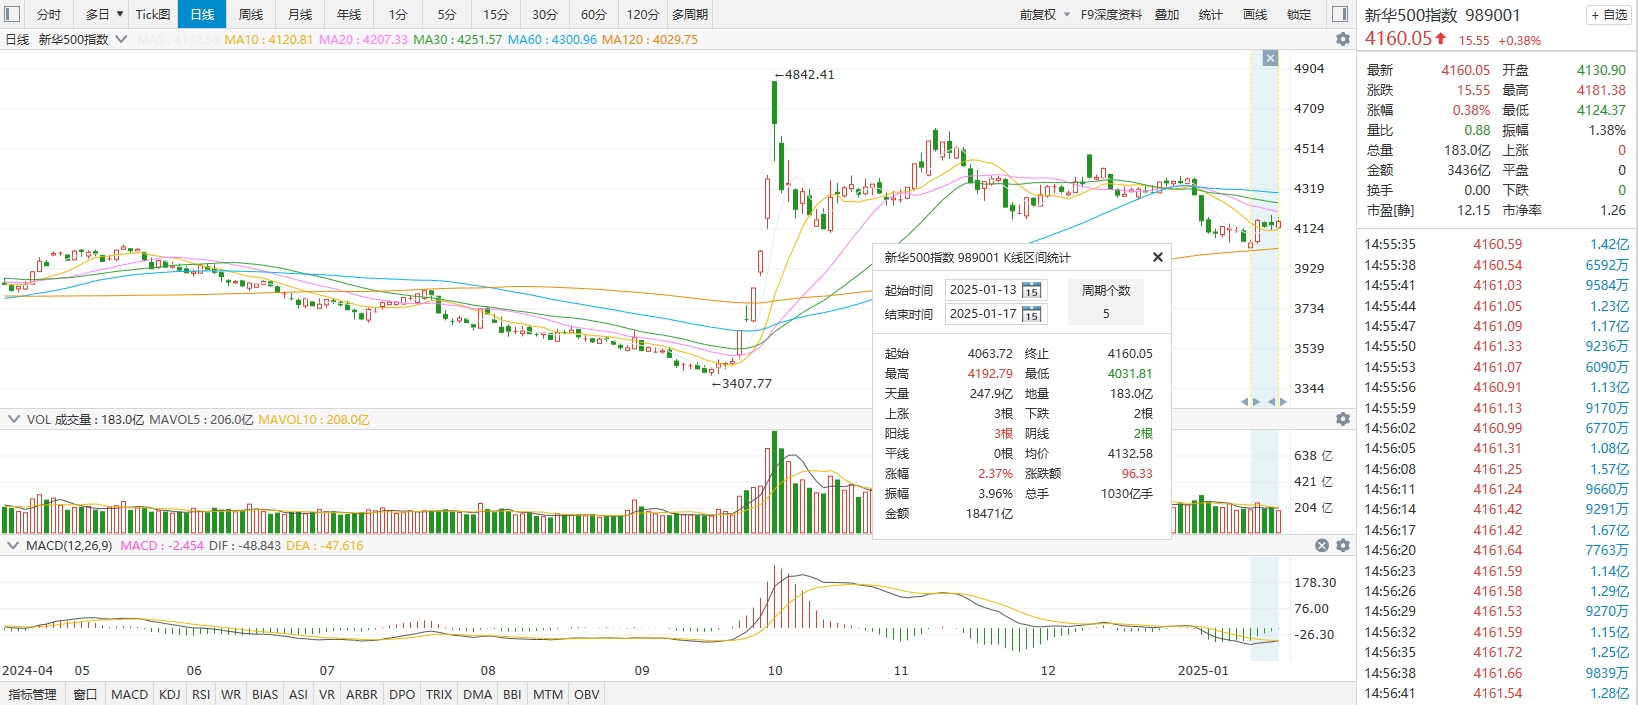Remove the MACD indicator with circled X
This screenshot has width=1638, height=705.
pos(1321,545)
